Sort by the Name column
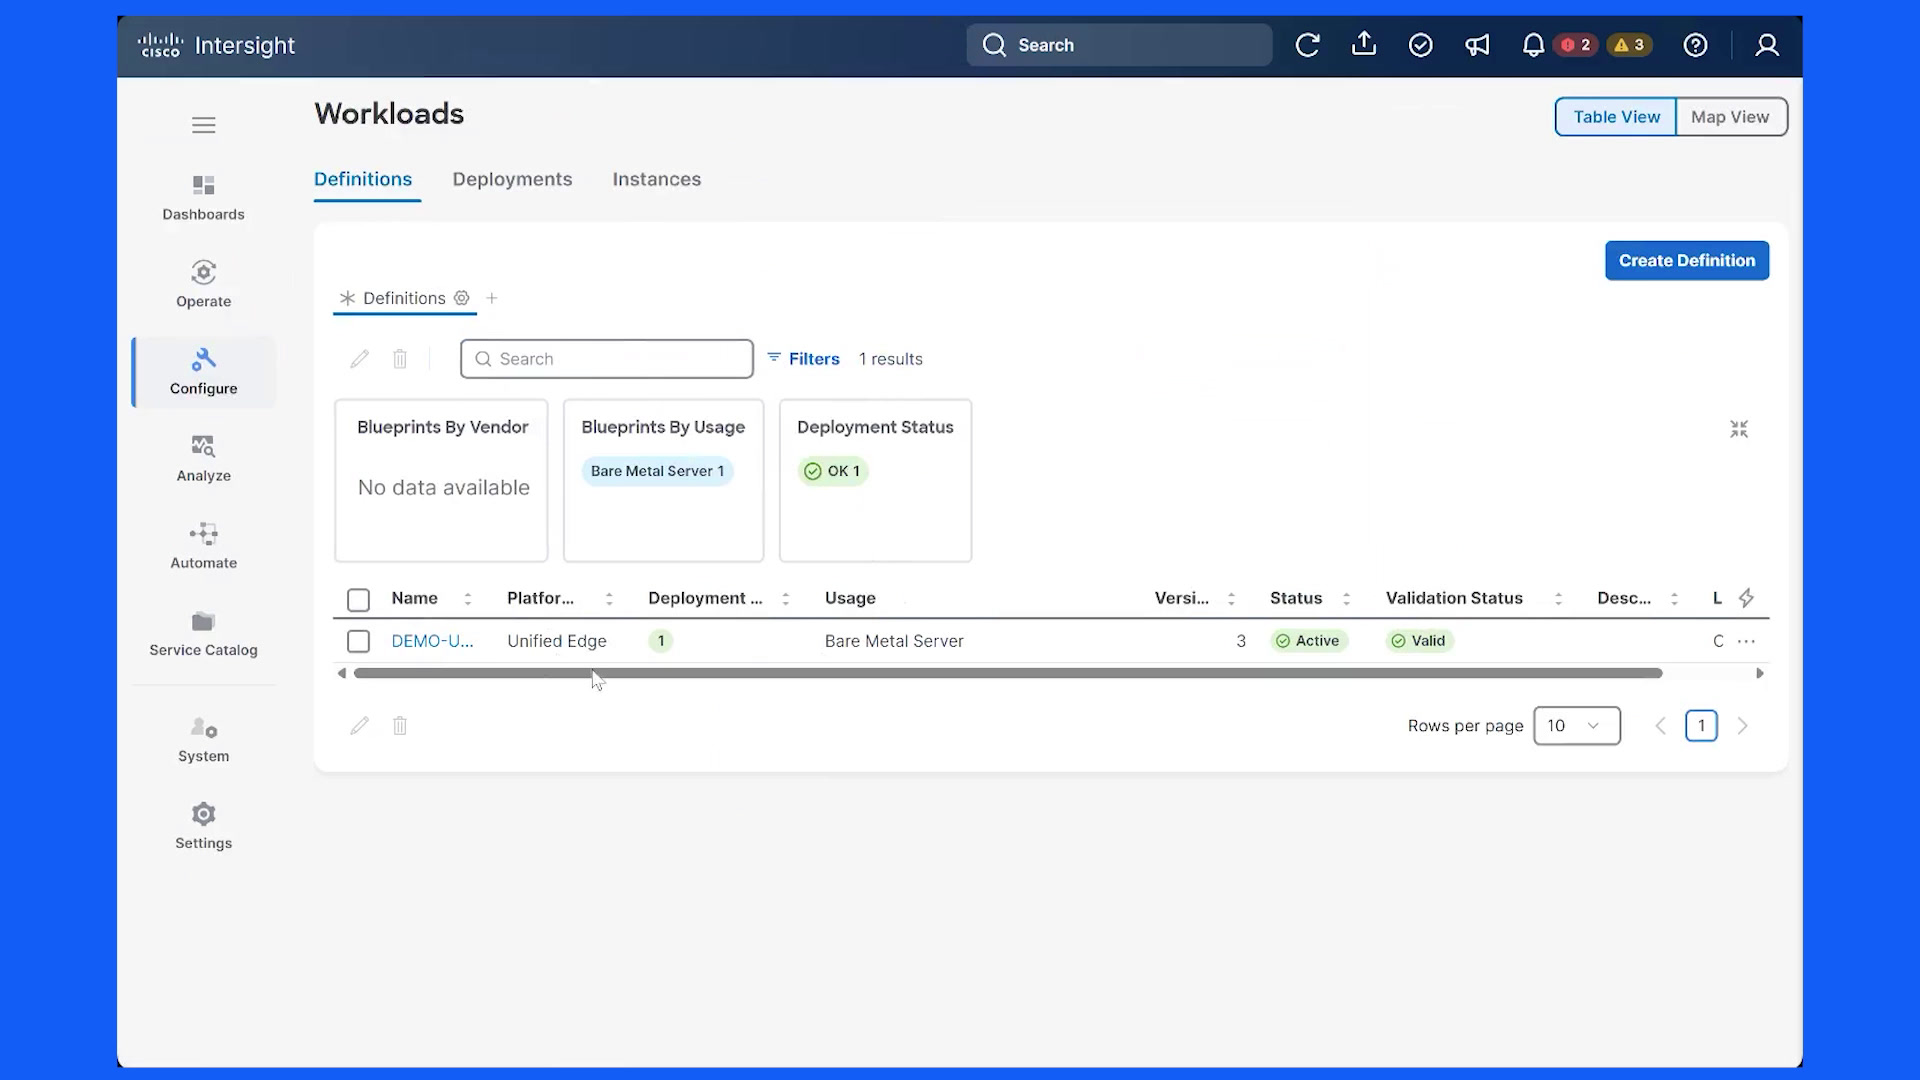The image size is (1920, 1080). pyautogui.click(x=467, y=599)
